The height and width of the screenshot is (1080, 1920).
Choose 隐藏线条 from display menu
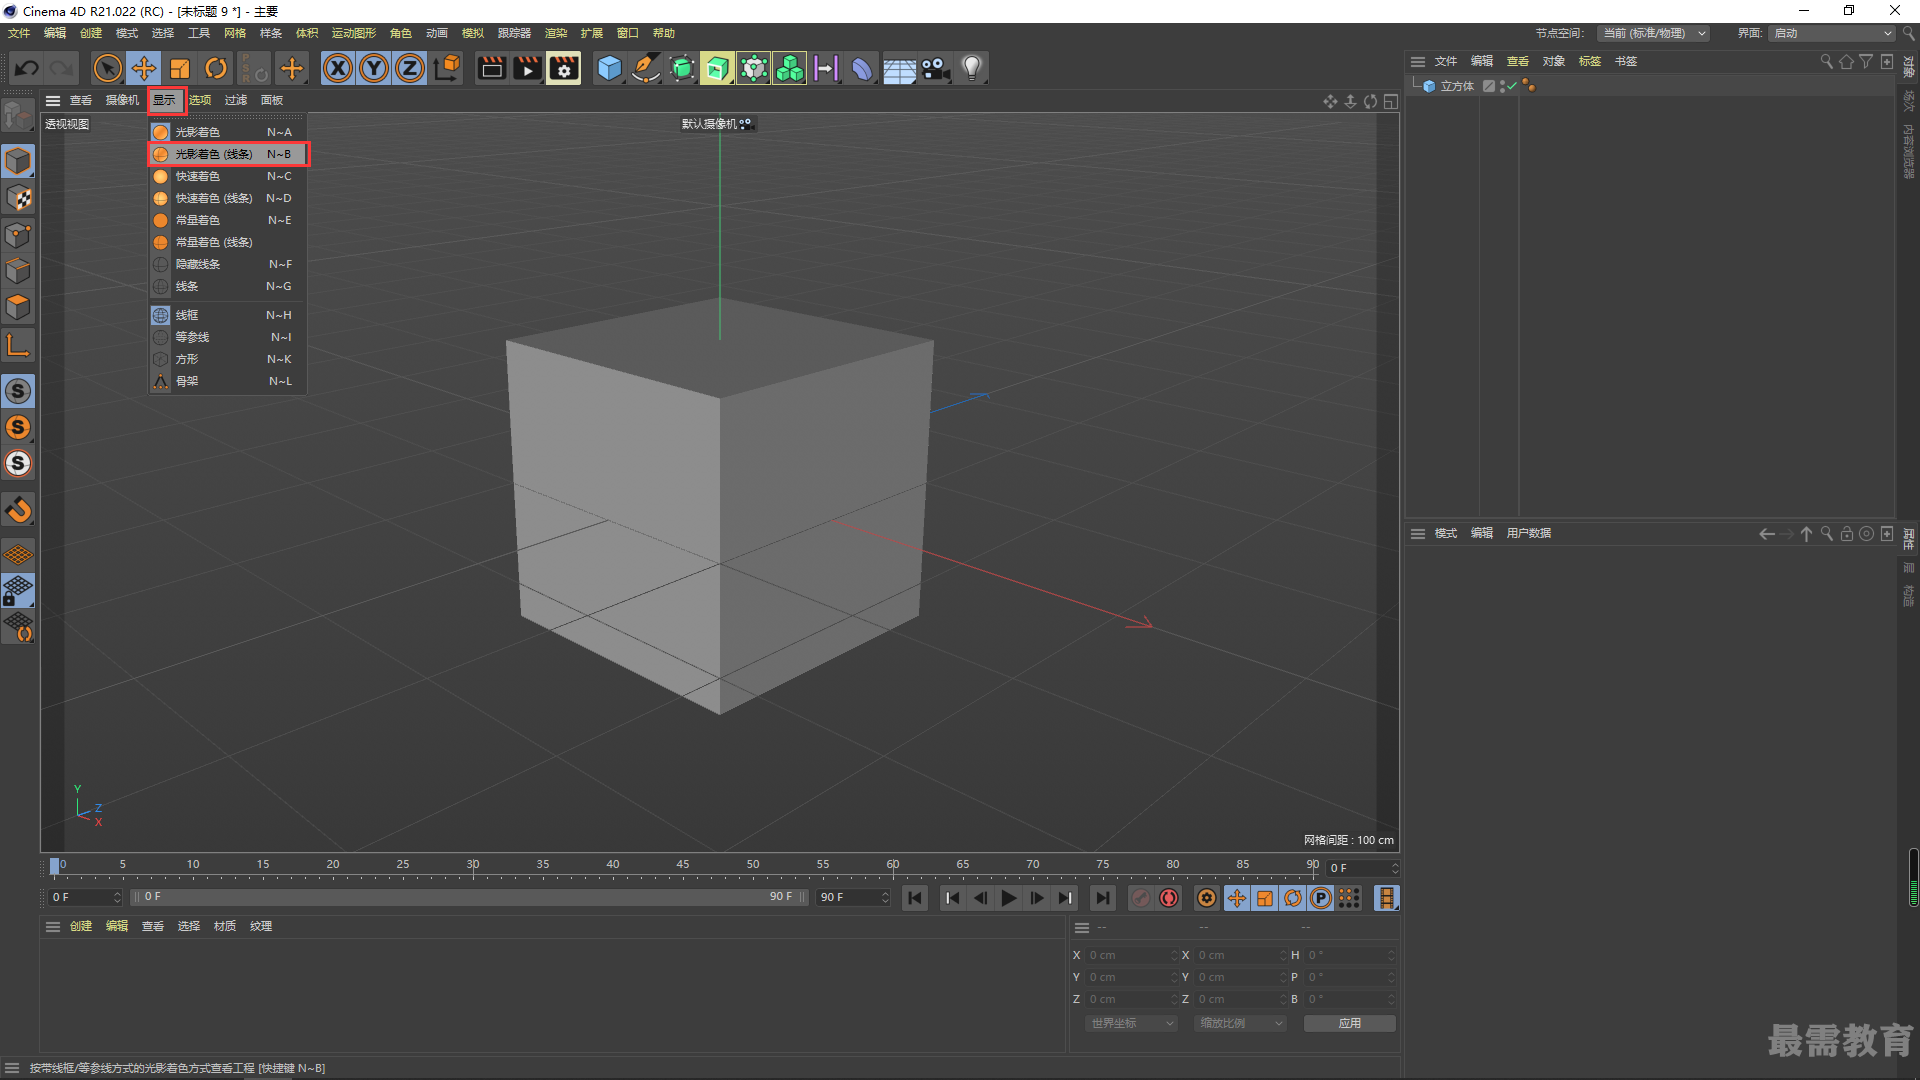[227, 264]
